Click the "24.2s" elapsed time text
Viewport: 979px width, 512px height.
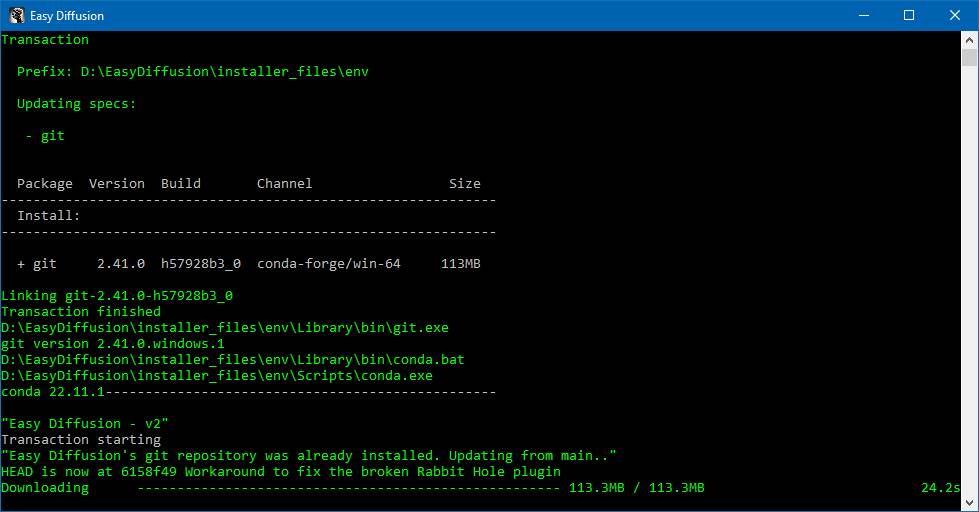pos(940,488)
